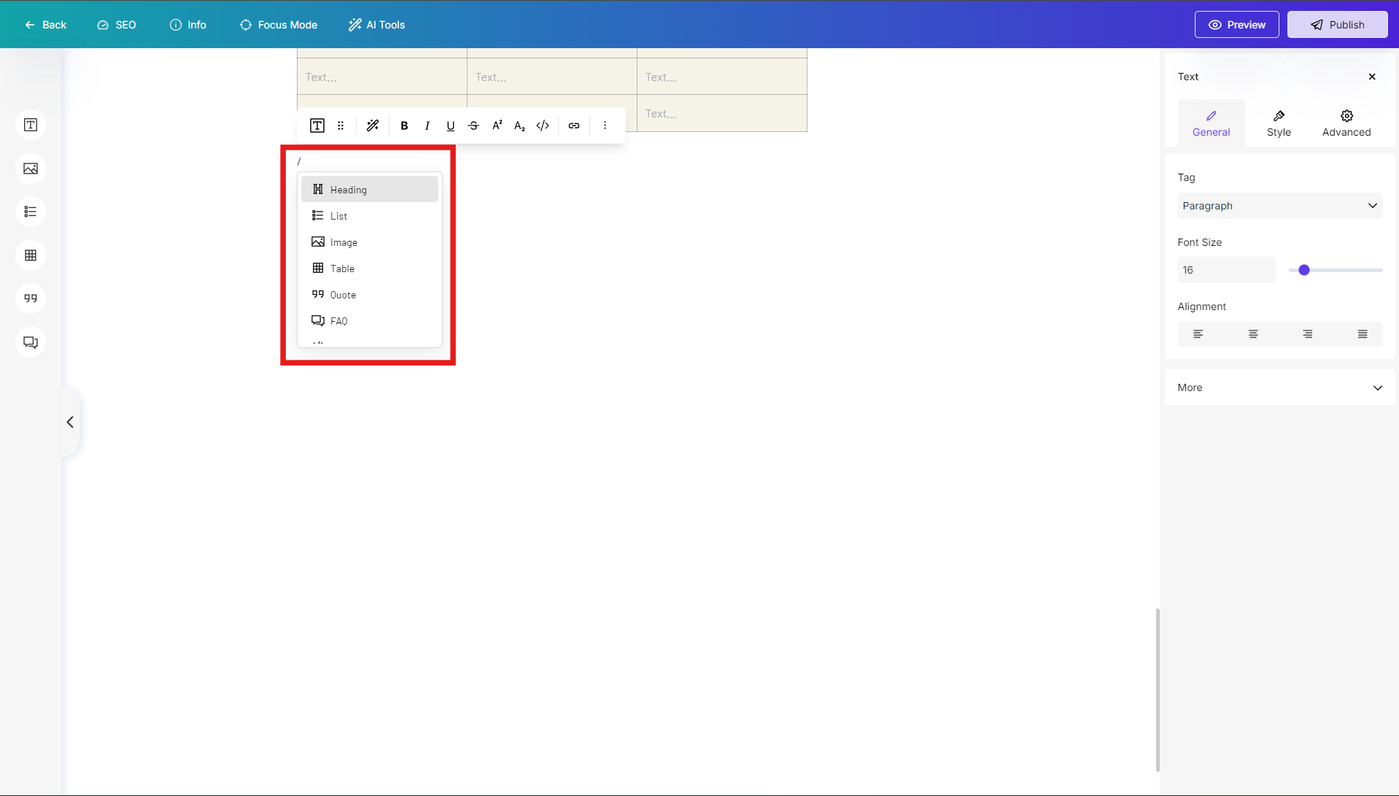
Task: Open inline code formatting icon
Action: pyautogui.click(x=543, y=126)
